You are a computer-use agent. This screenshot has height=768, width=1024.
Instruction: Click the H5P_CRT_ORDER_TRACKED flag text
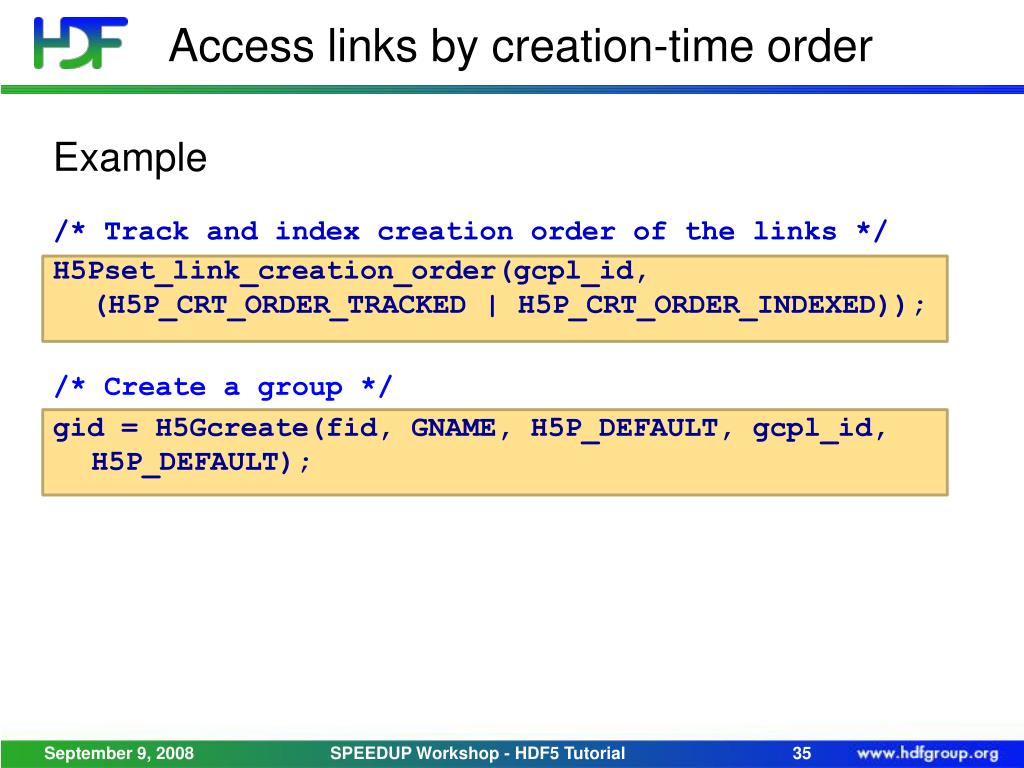point(287,305)
